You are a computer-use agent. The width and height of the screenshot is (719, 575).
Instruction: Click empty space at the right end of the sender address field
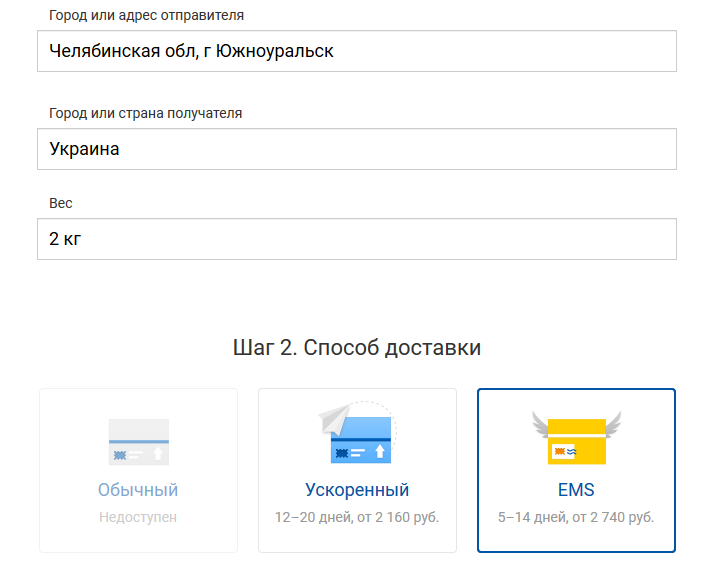tap(640, 51)
